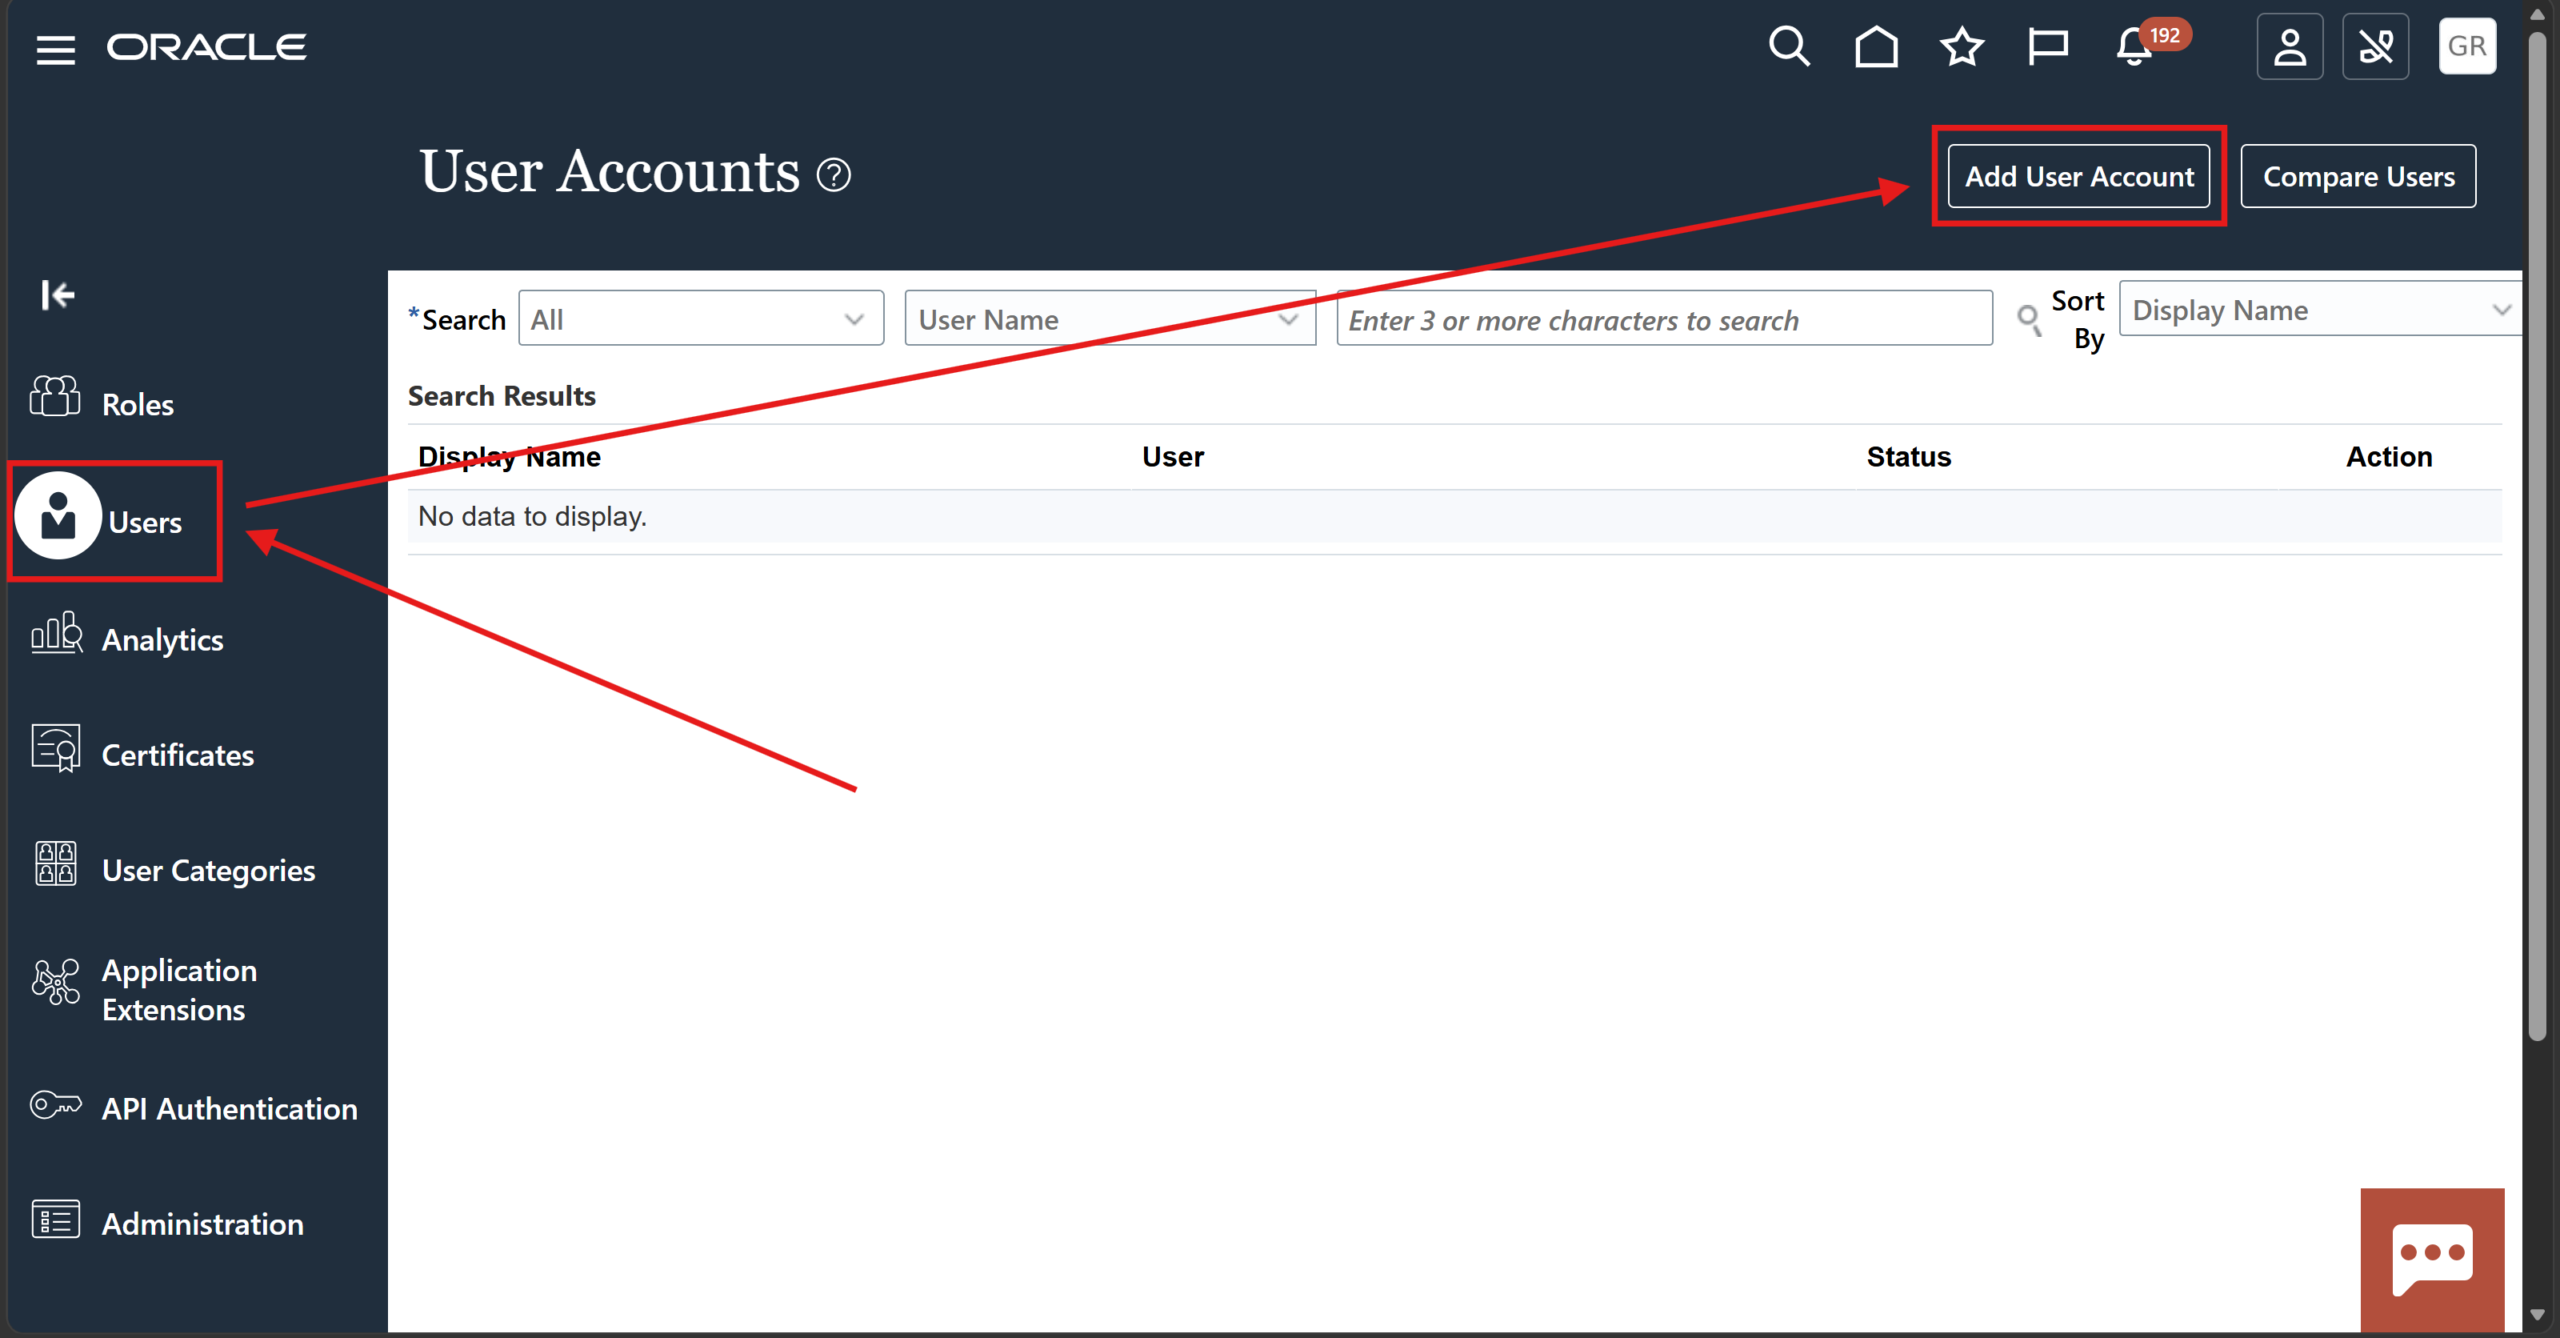Click the Roles group icon
This screenshot has width=2560, height=1338.
point(55,396)
